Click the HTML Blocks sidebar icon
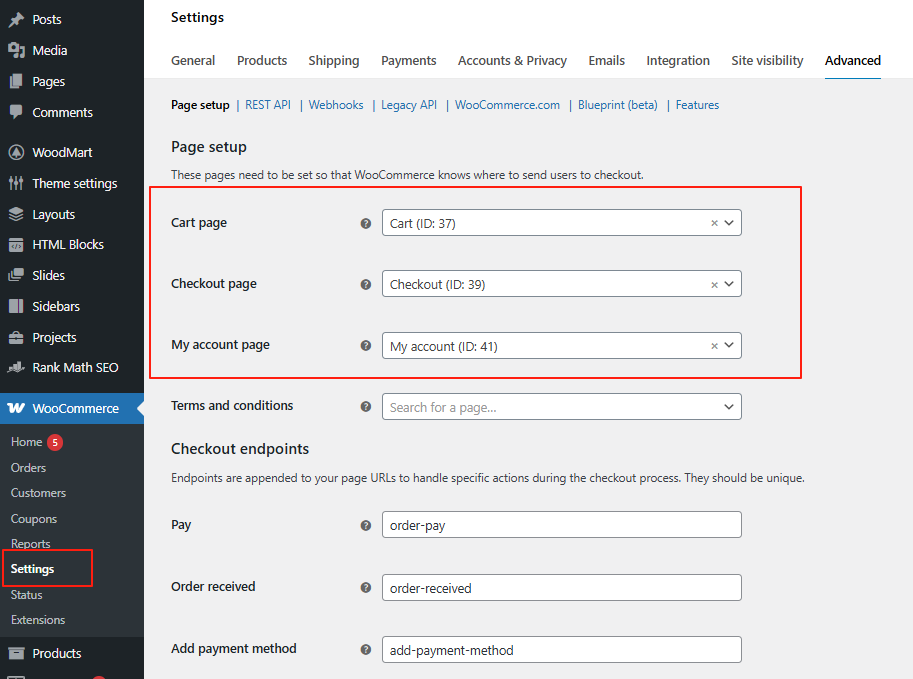This screenshot has width=913, height=679. click(16, 244)
